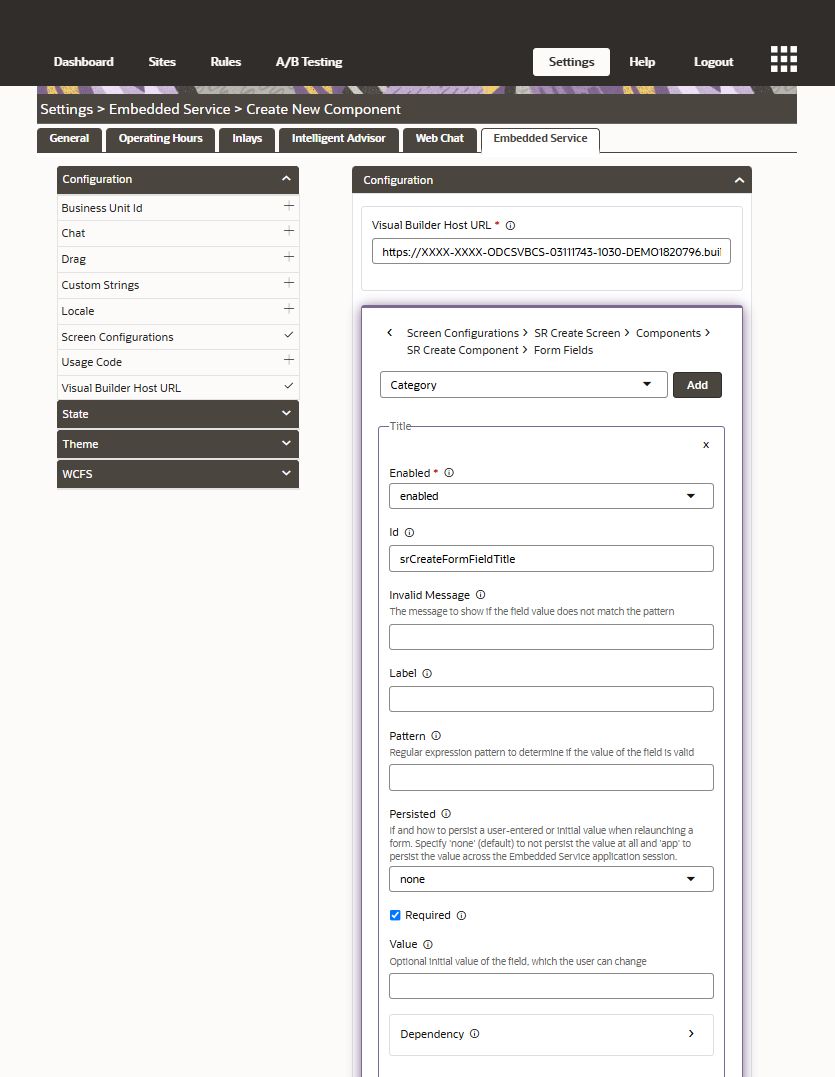Click the Add button
This screenshot has height=1077, width=835.
[697, 384]
